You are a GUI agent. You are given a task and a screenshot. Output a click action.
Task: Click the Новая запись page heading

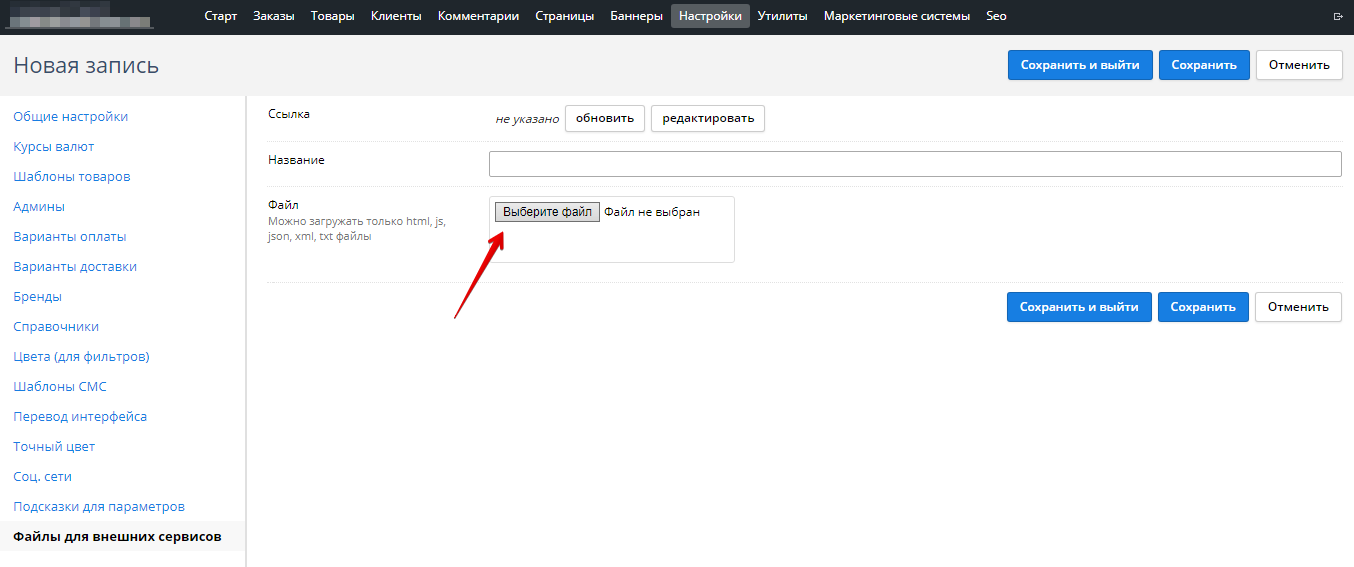click(86, 65)
